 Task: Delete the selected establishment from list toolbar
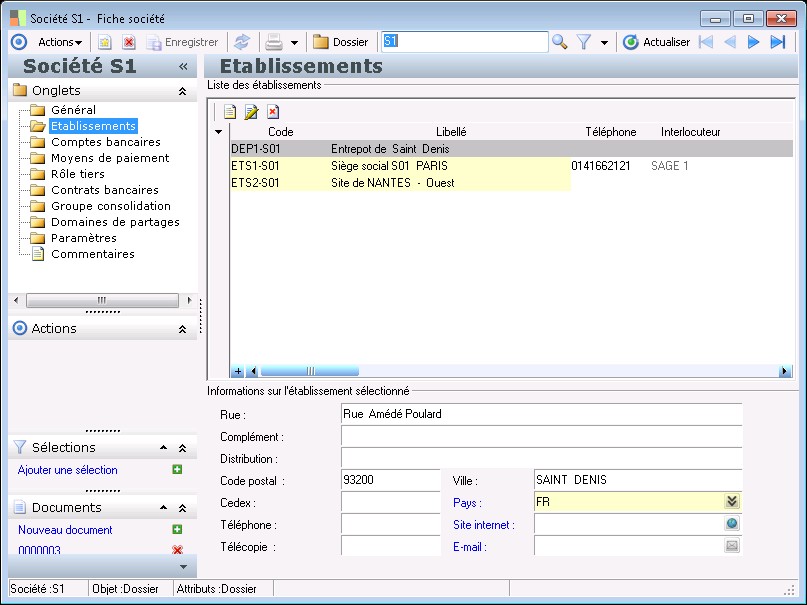[x=272, y=112]
